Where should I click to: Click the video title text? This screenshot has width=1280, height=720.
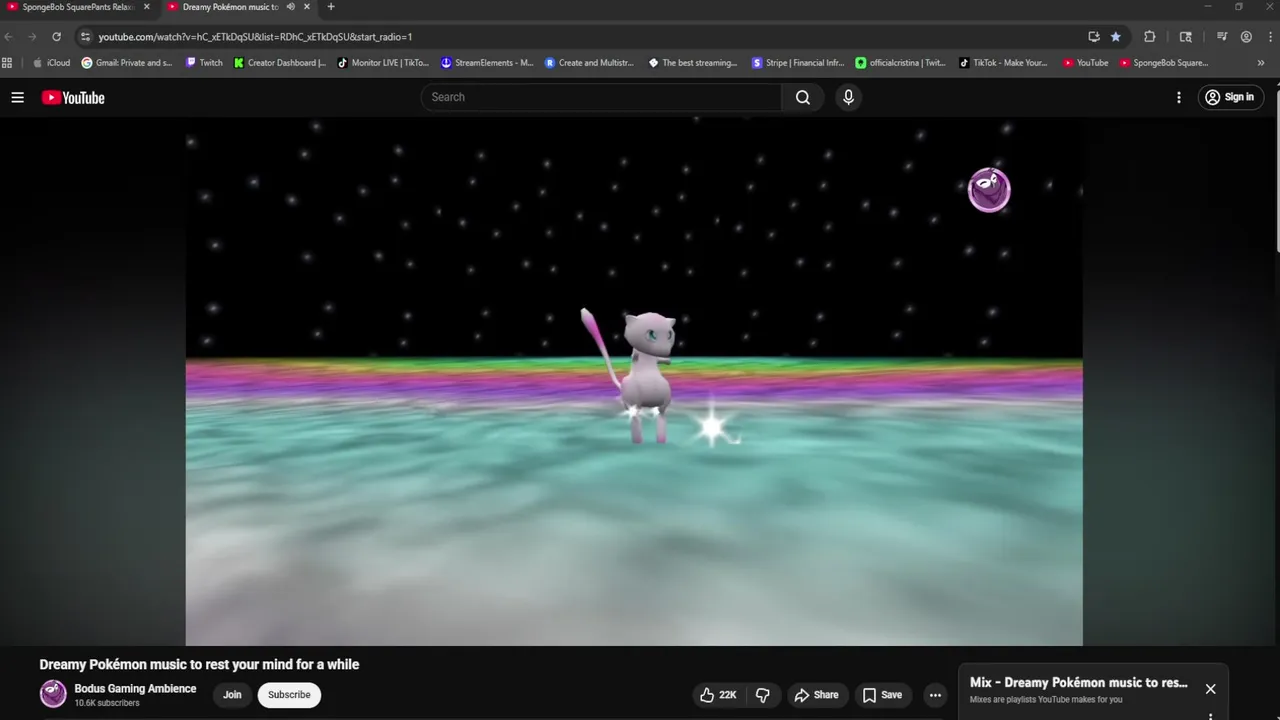tap(199, 664)
